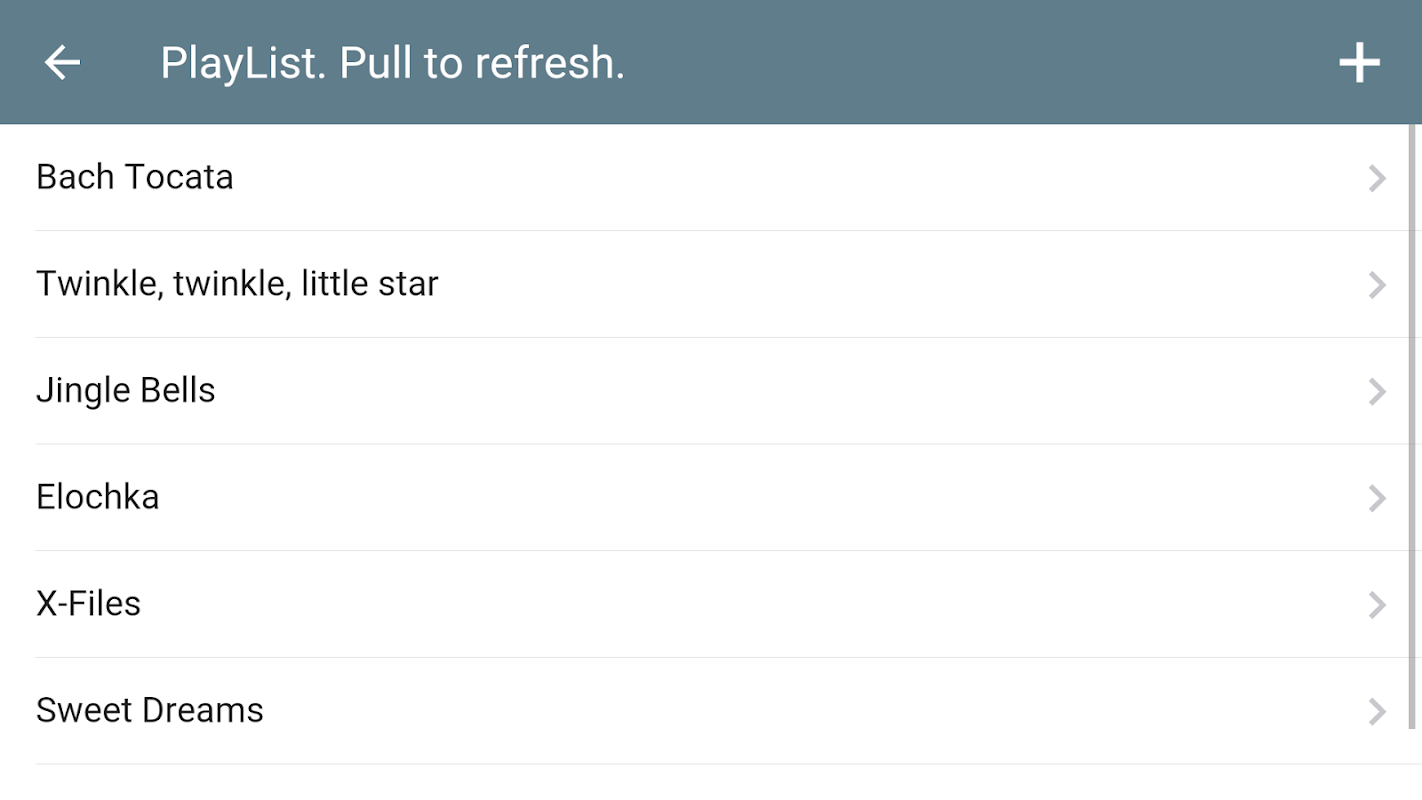Tap the X-Files list item

pos(89,604)
